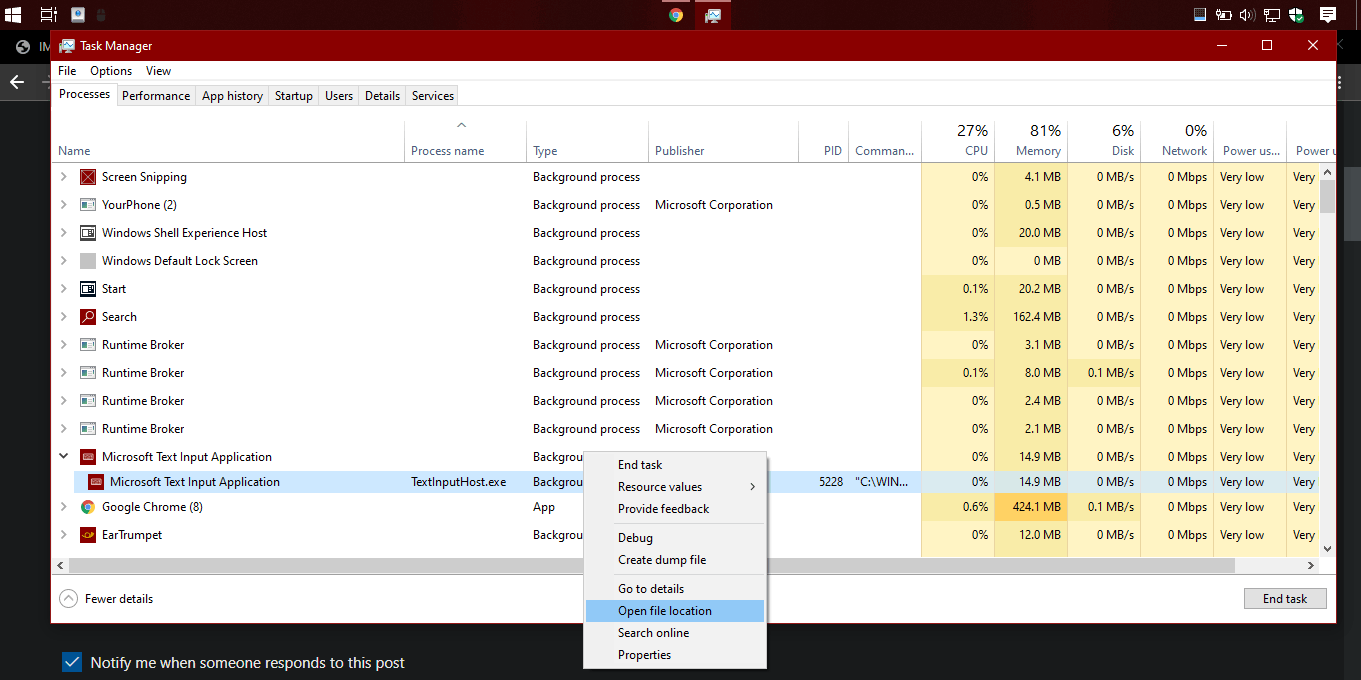The height and width of the screenshot is (680, 1361).
Task: Select End task in the context menu
Action: 675,465
